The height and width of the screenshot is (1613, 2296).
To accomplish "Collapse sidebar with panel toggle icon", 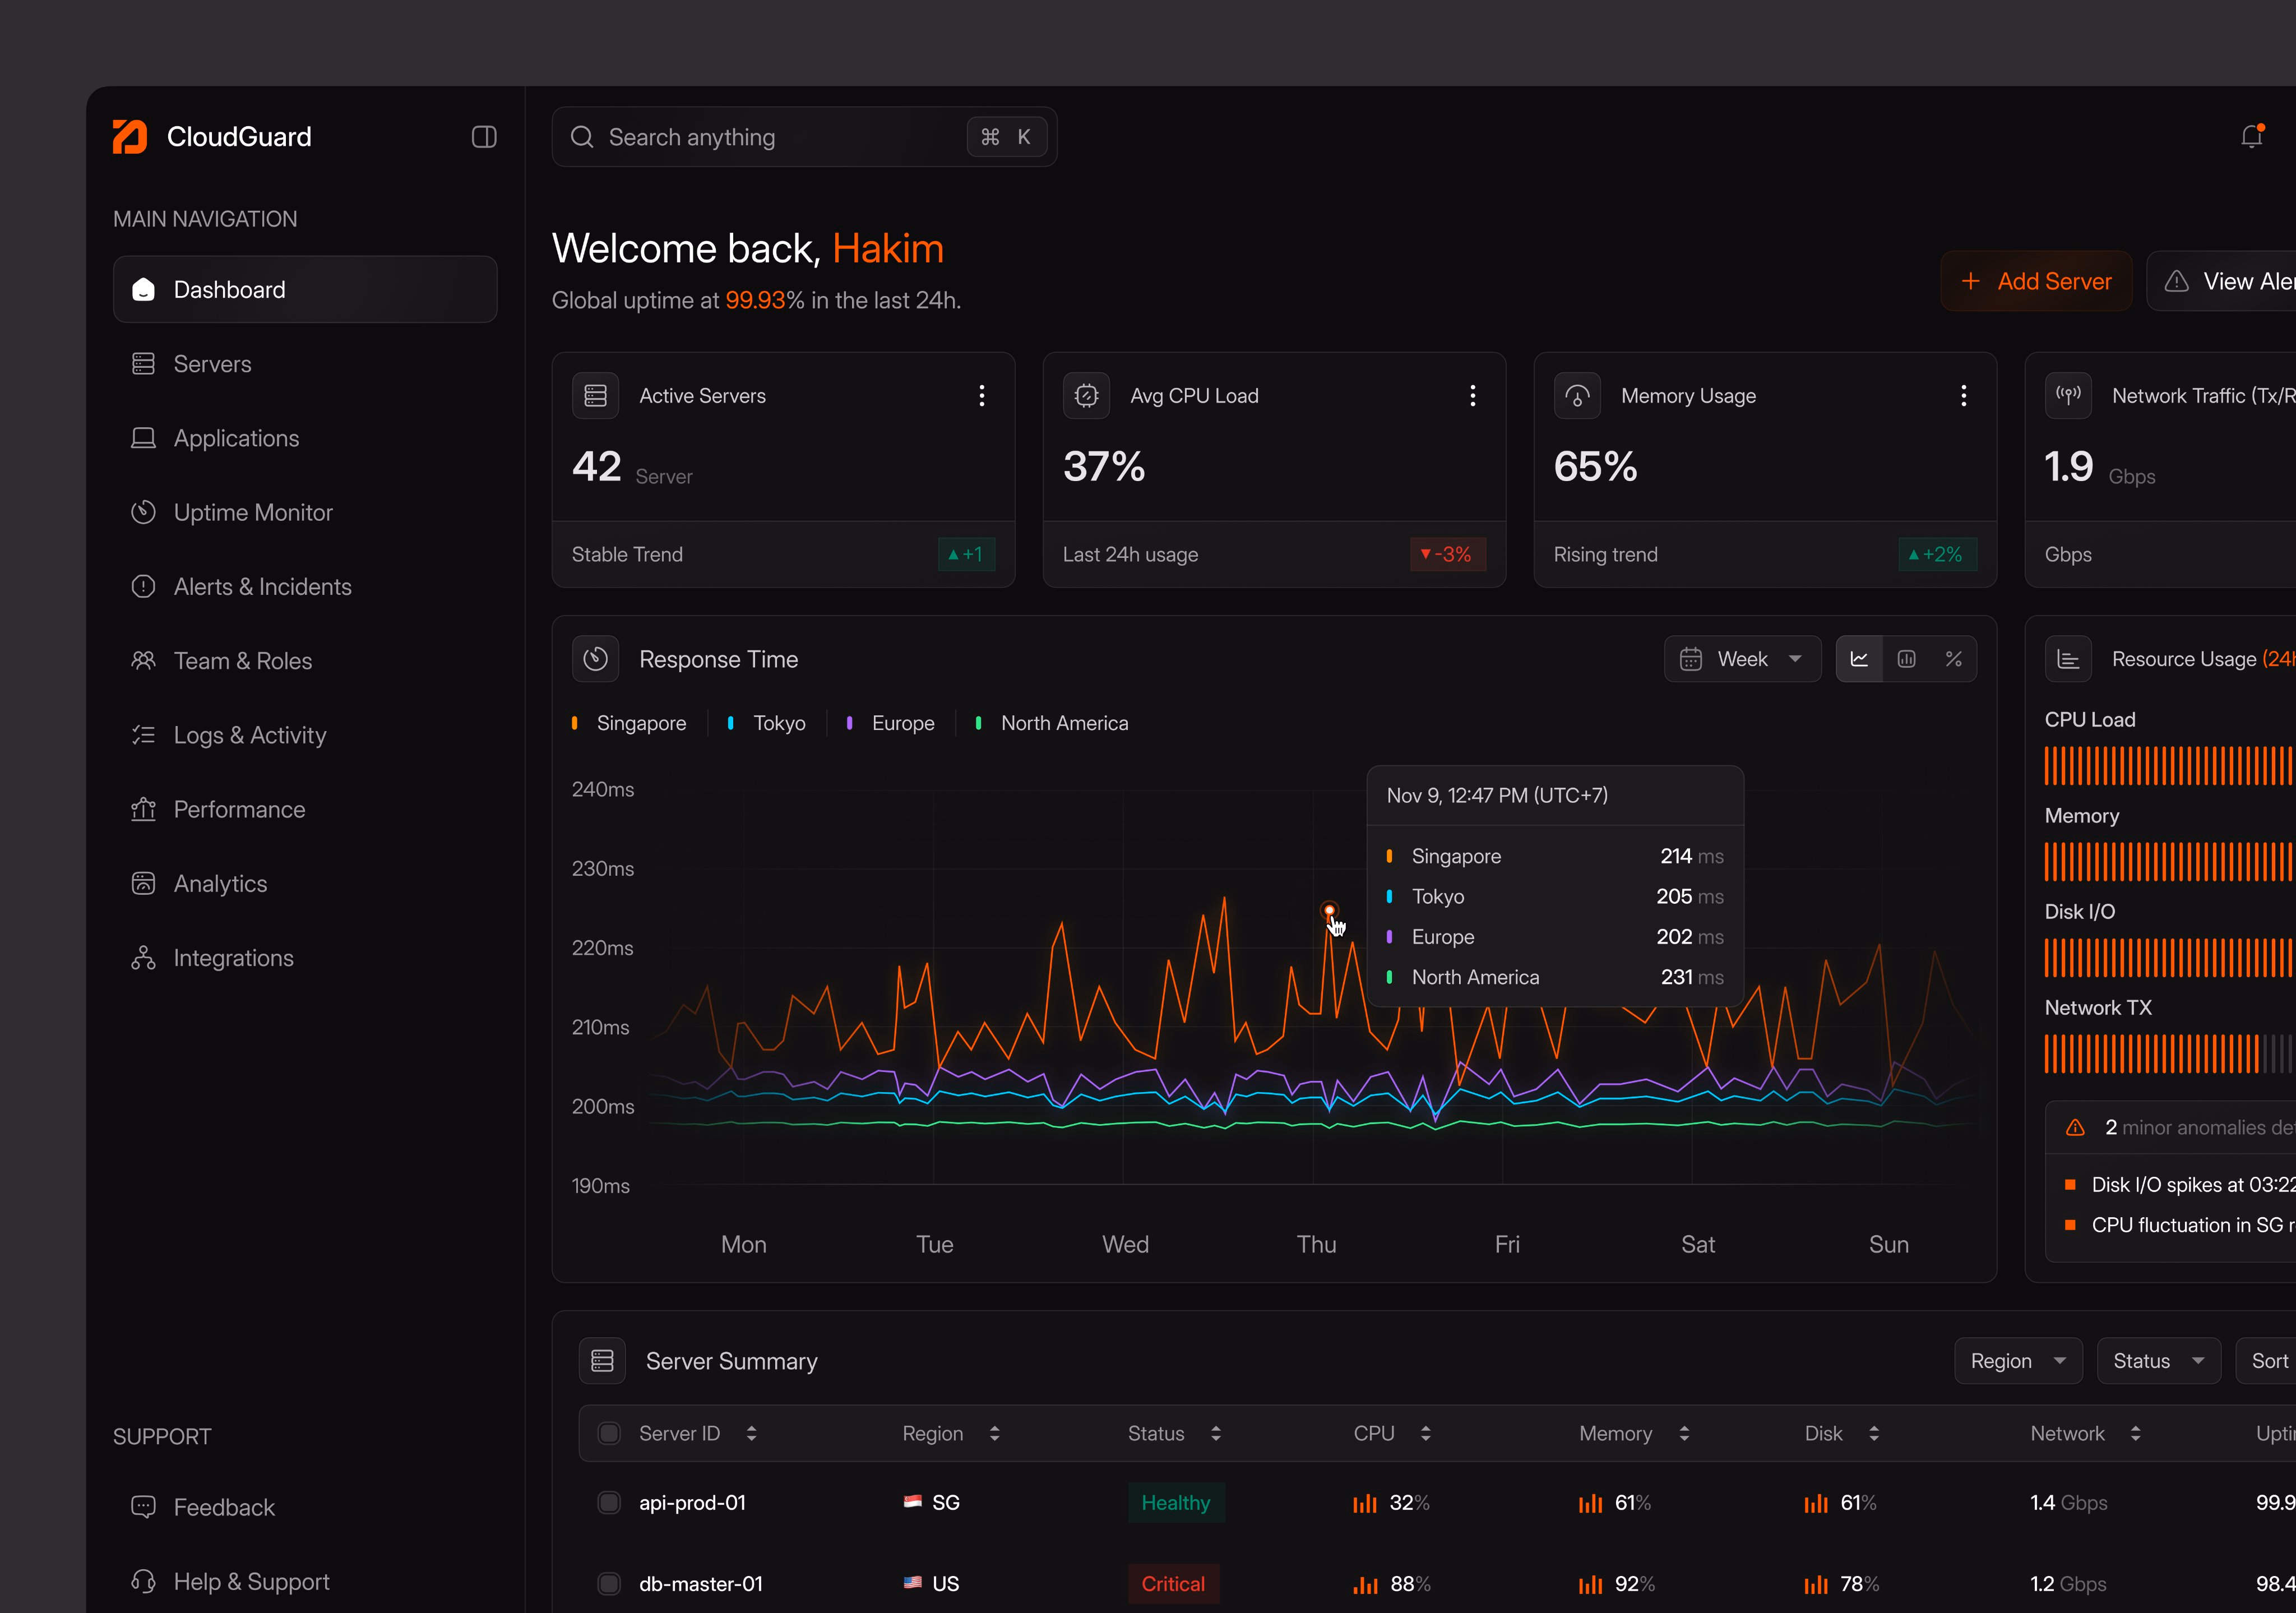I will click(x=484, y=137).
